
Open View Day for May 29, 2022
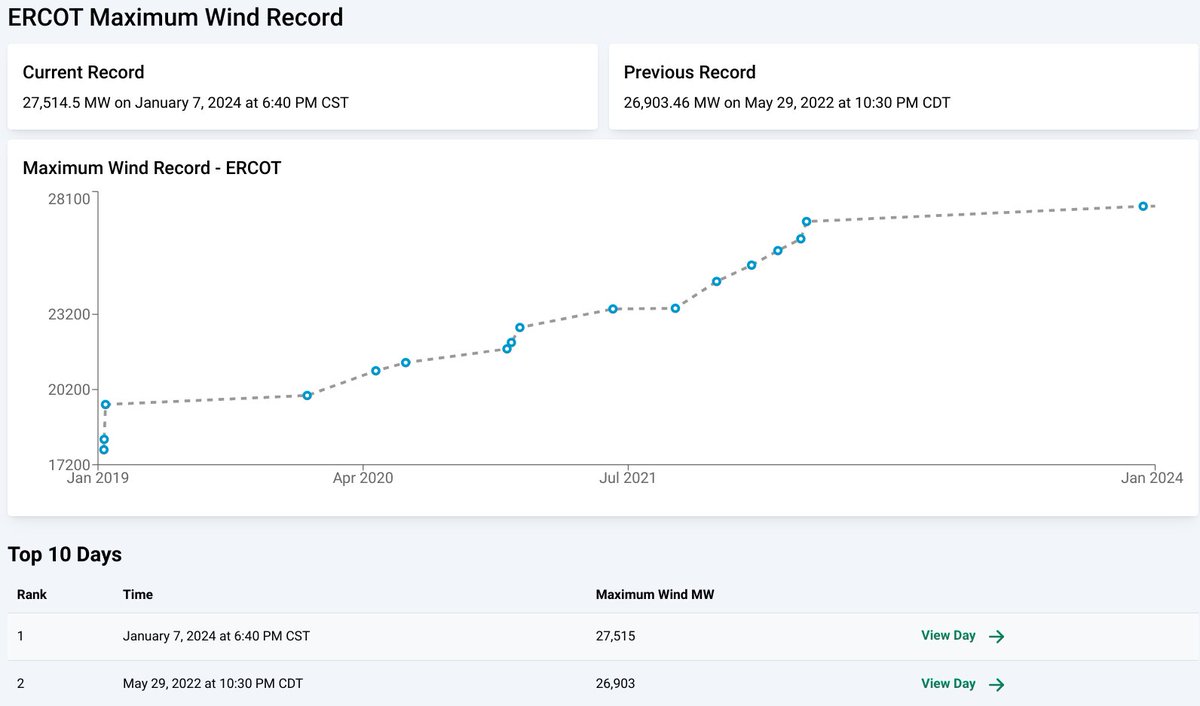(948, 684)
